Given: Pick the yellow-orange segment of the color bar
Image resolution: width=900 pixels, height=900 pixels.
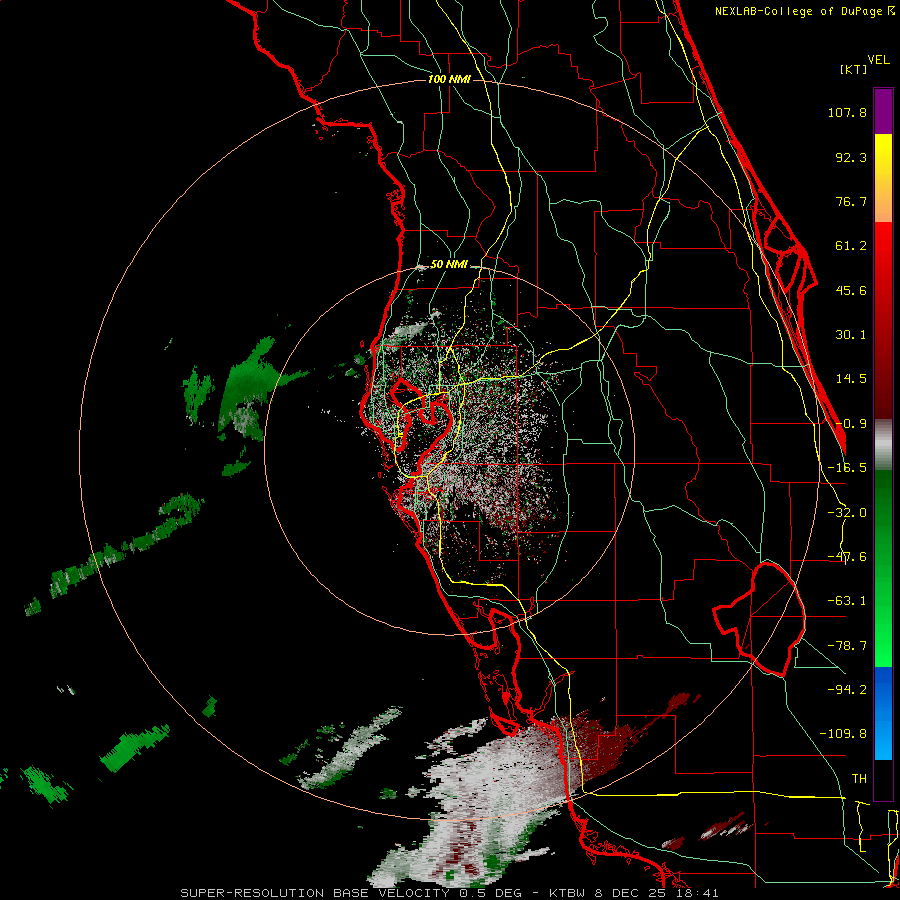Looking at the screenshot, I should coord(883,178).
